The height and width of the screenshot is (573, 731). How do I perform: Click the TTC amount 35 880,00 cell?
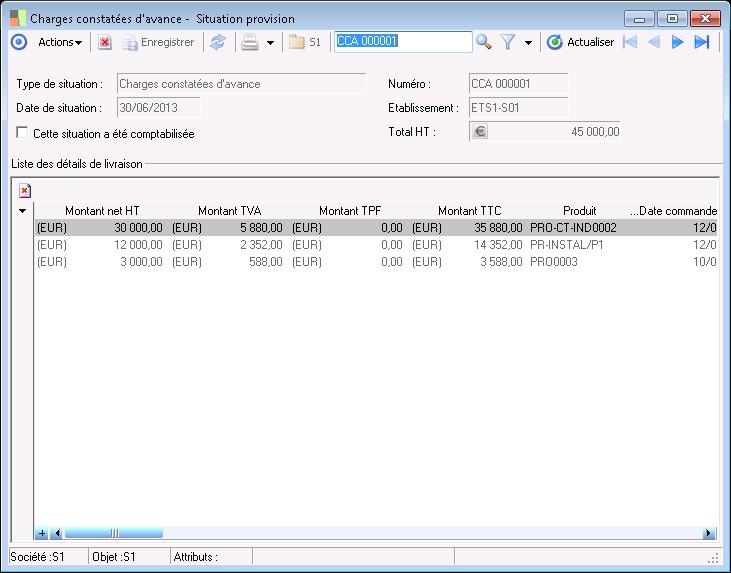coord(498,228)
